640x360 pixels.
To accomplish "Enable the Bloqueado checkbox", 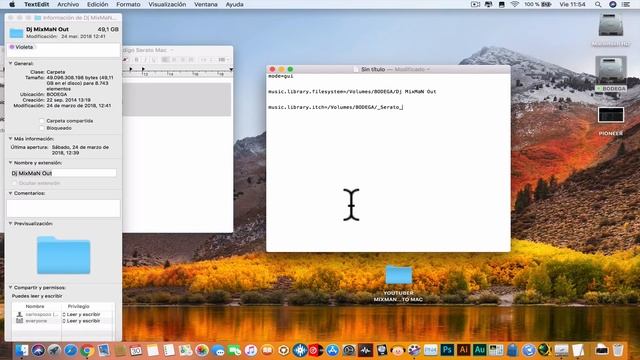I will pyautogui.click(x=42, y=128).
